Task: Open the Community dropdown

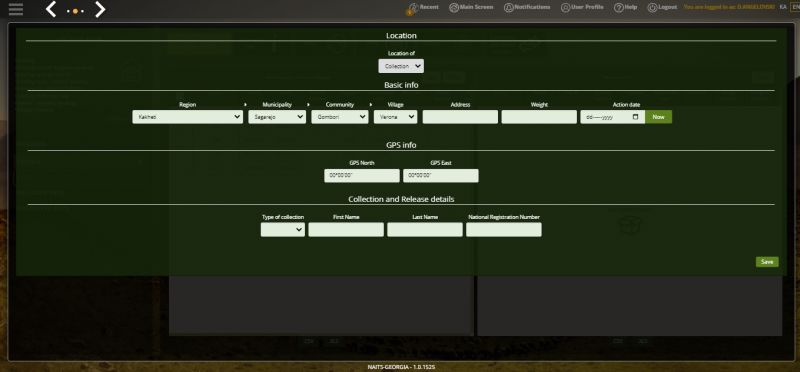Action: pos(340,117)
